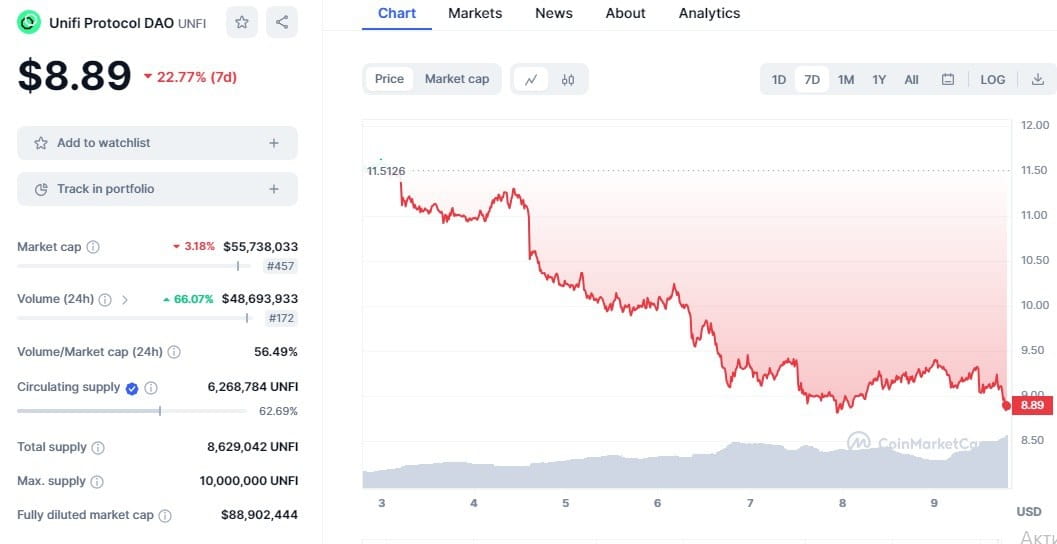Click Track in portfolio button
This screenshot has height=544, width=1057.
(x=157, y=189)
